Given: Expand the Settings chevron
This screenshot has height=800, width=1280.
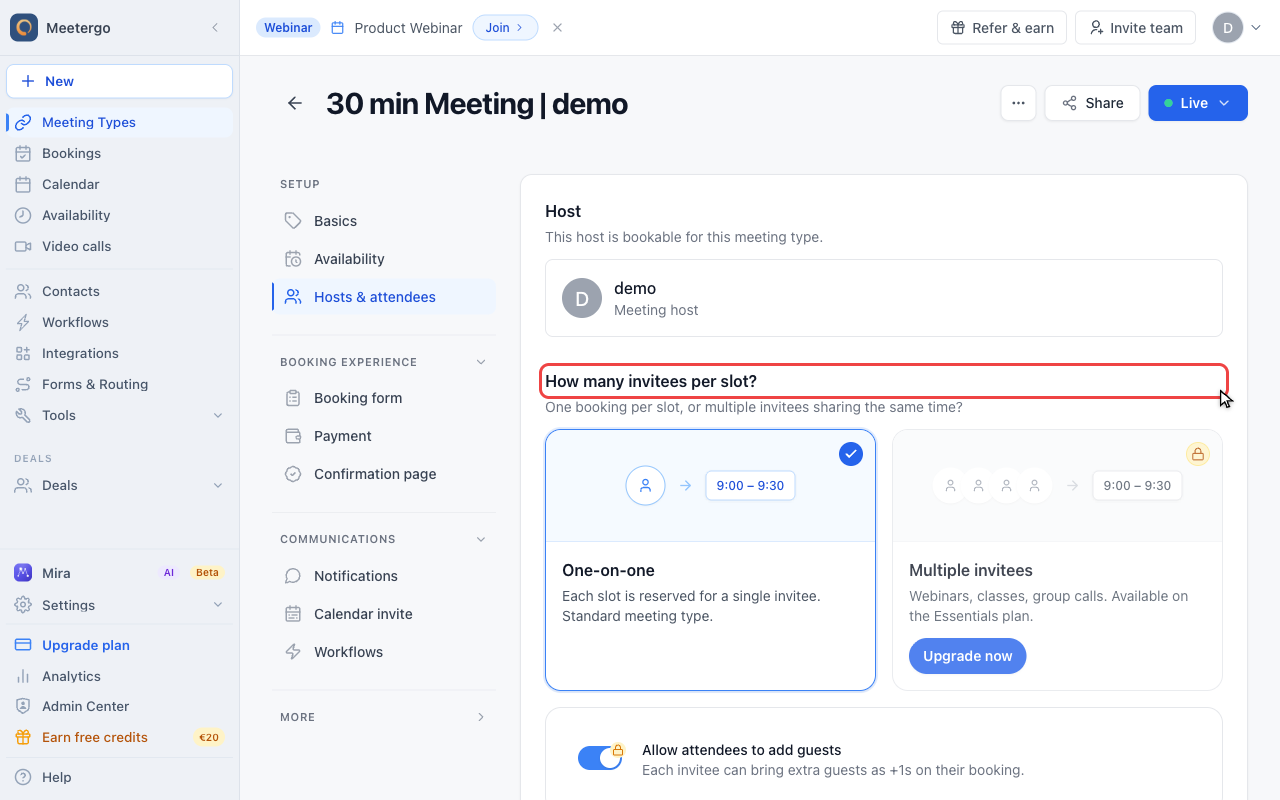Looking at the screenshot, I should coord(218,605).
